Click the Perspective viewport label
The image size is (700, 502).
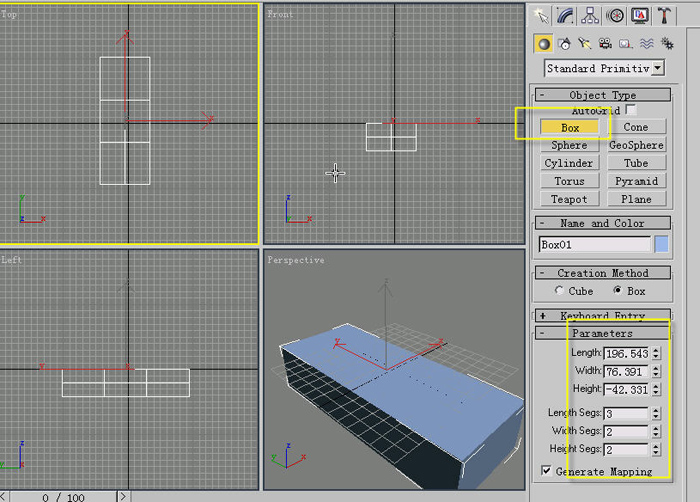click(296, 260)
